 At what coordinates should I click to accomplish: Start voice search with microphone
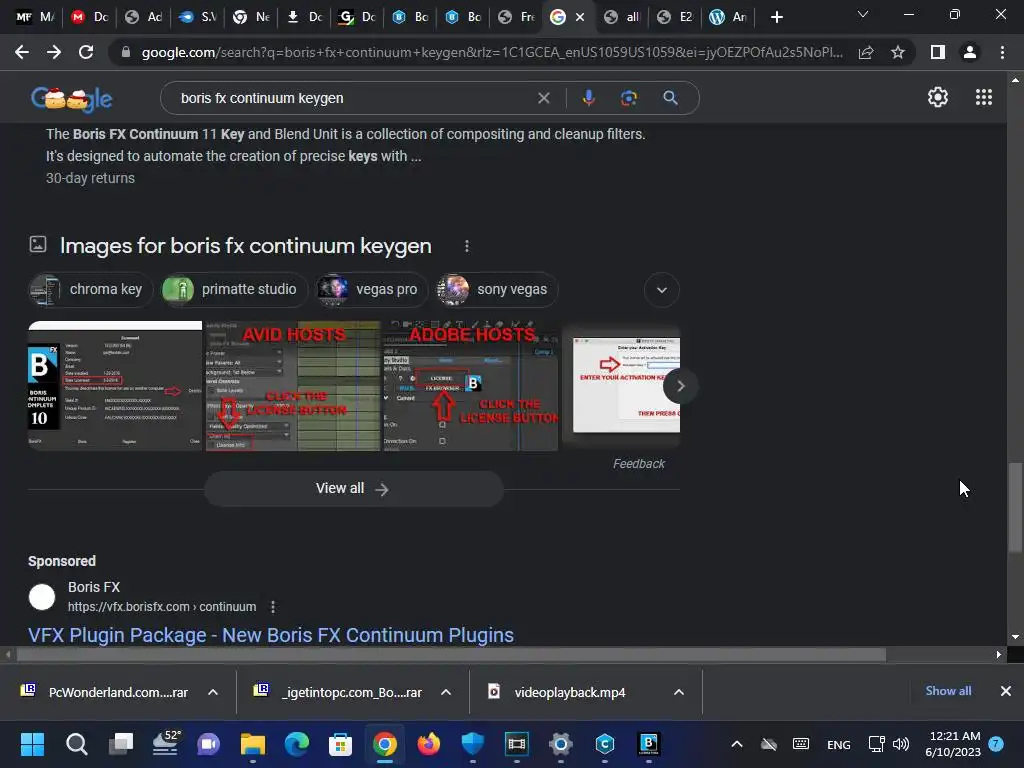588,98
